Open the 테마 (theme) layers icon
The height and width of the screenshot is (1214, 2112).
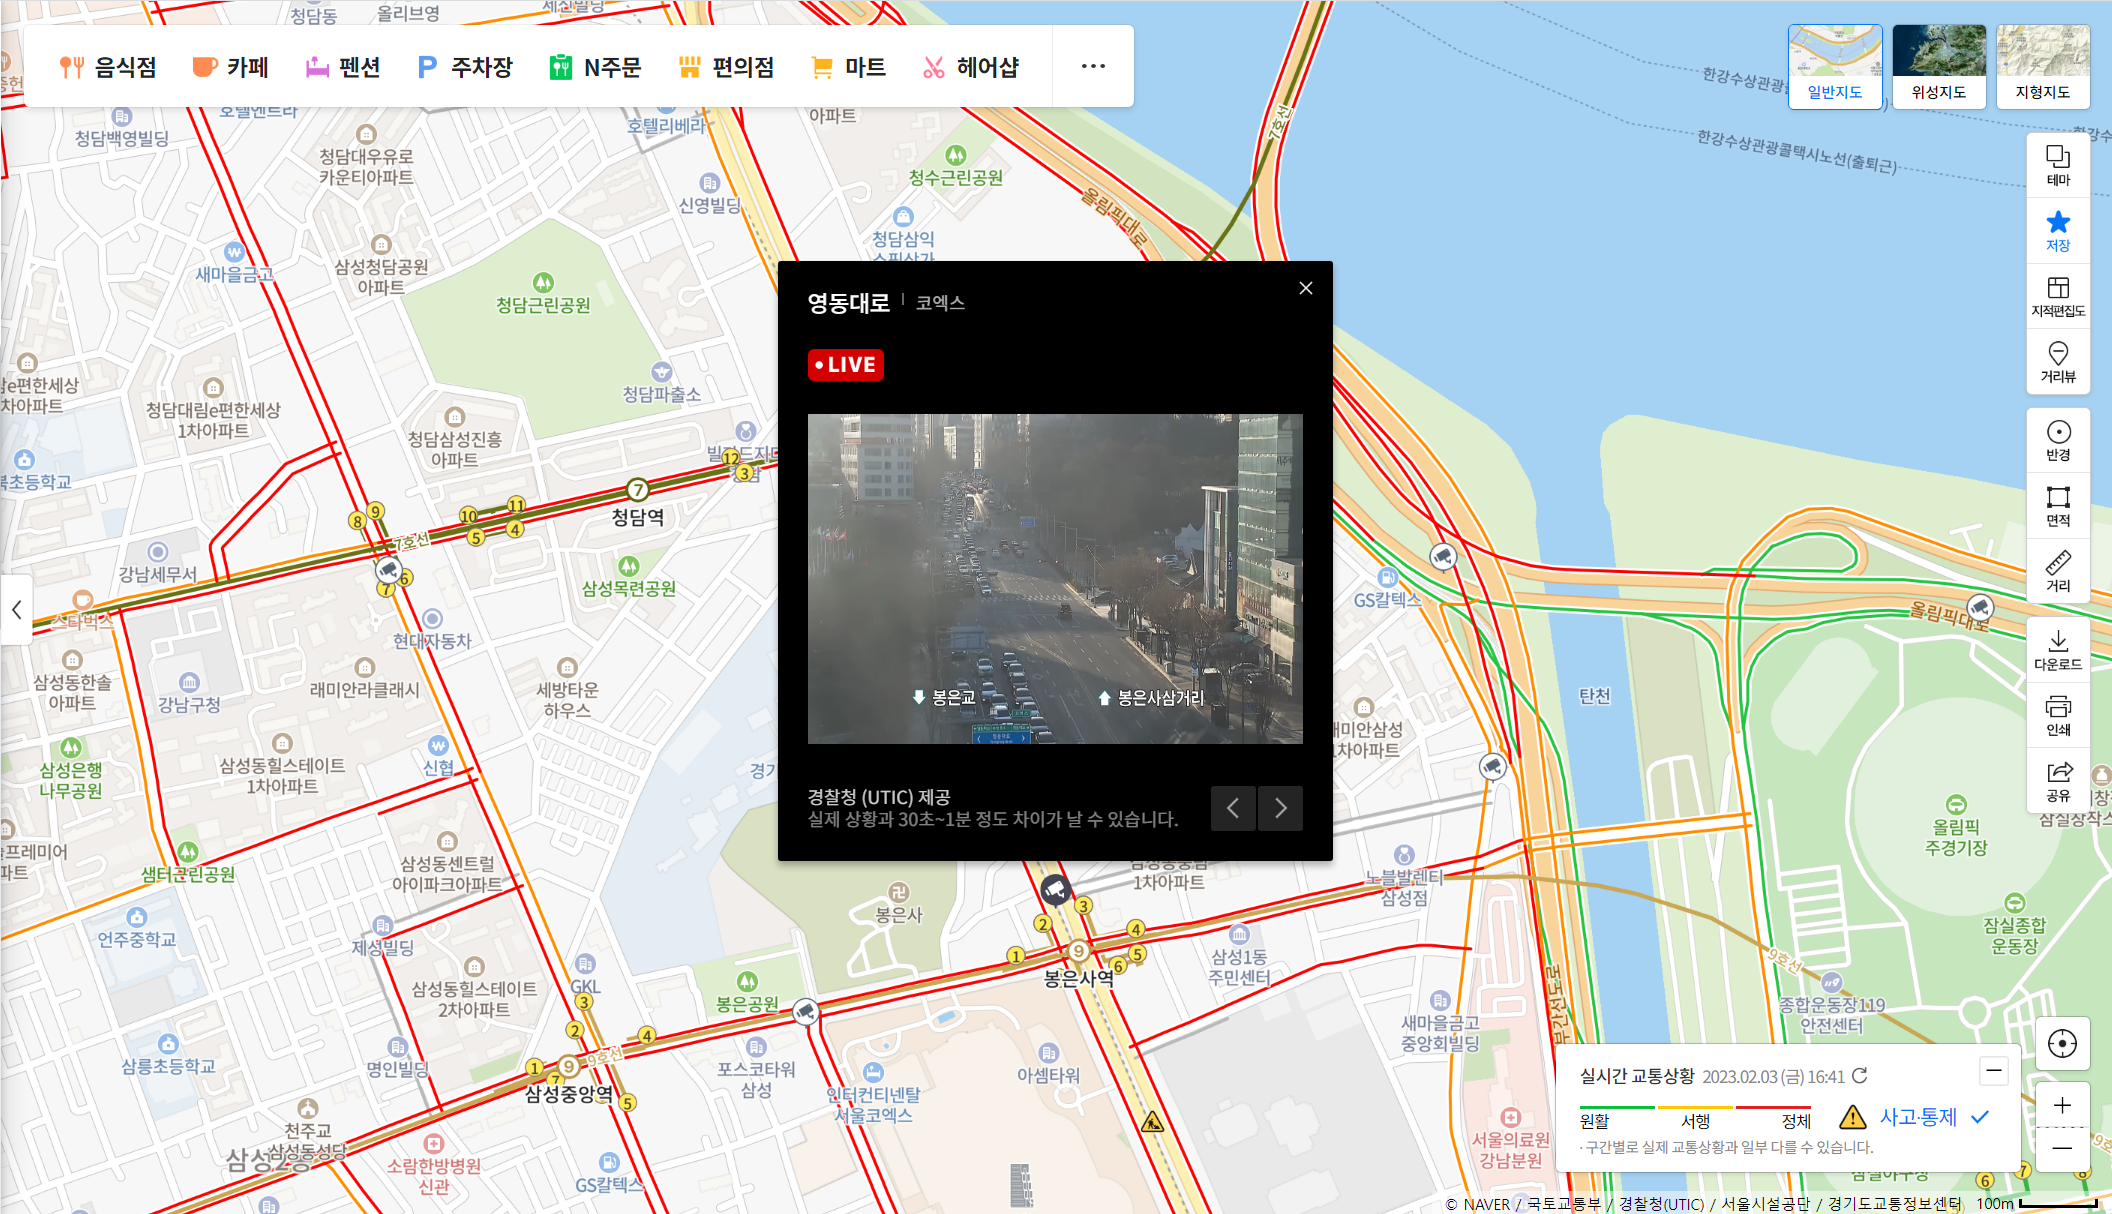click(2057, 165)
